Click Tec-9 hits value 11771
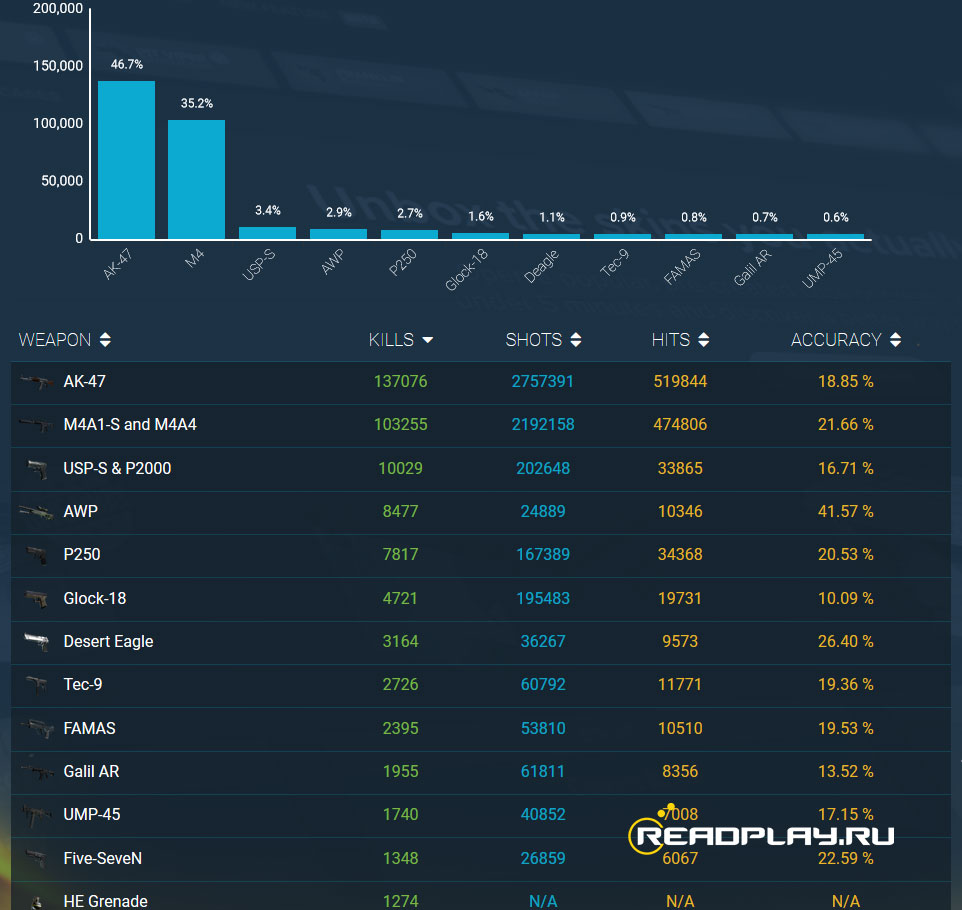Image resolution: width=962 pixels, height=910 pixels. click(x=680, y=685)
